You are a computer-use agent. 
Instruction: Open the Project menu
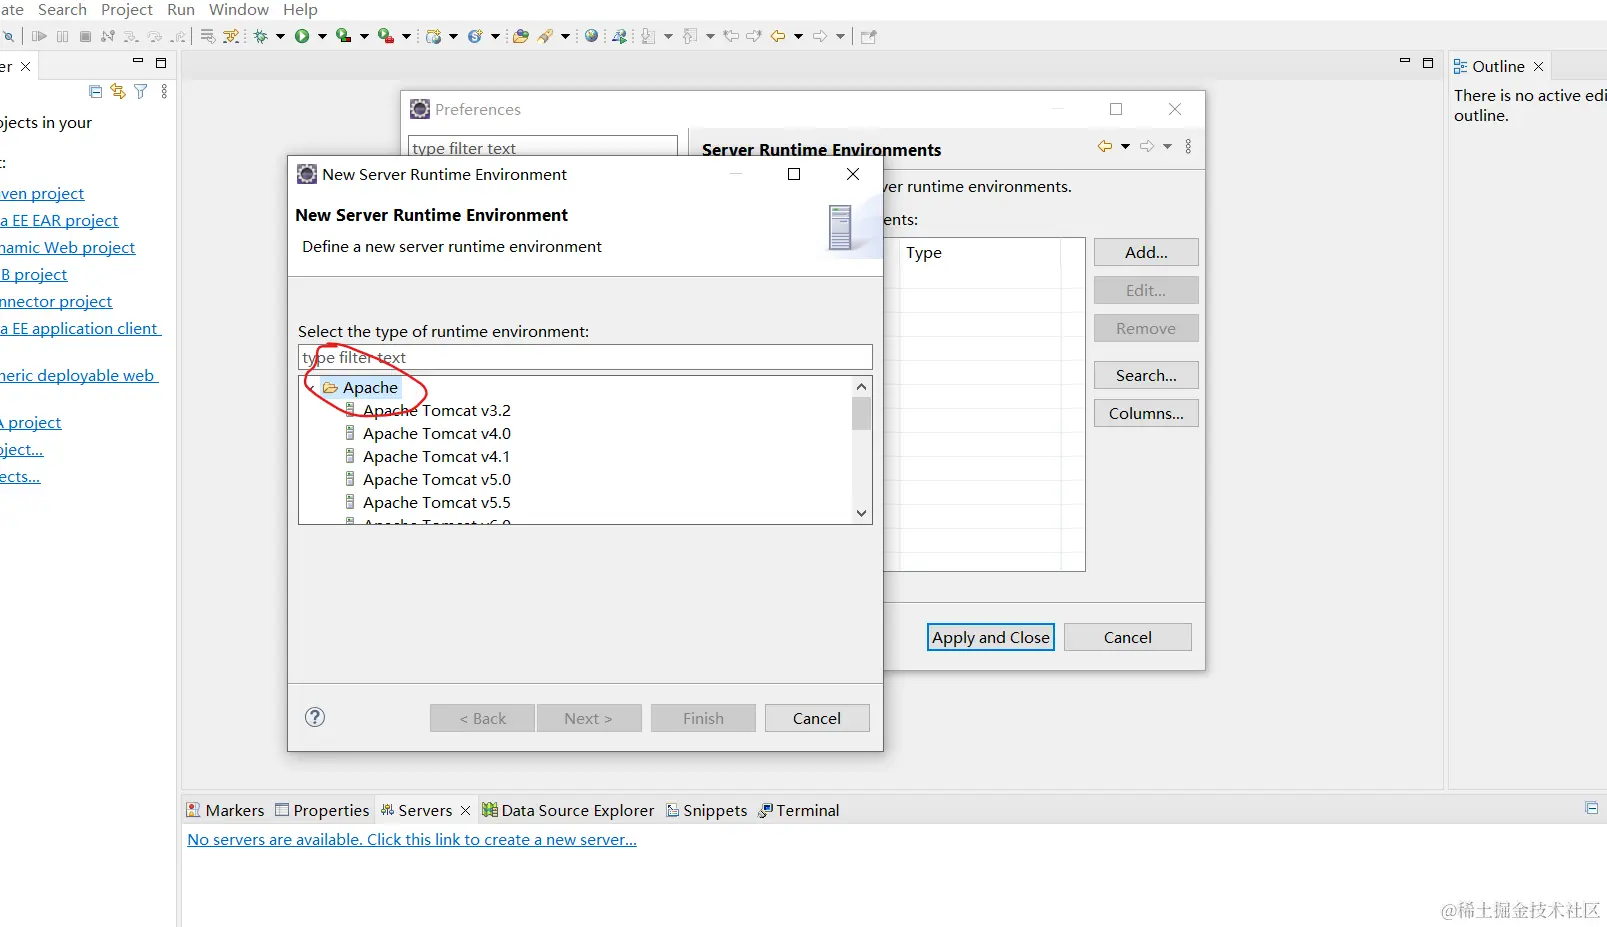click(x=127, y=9)
